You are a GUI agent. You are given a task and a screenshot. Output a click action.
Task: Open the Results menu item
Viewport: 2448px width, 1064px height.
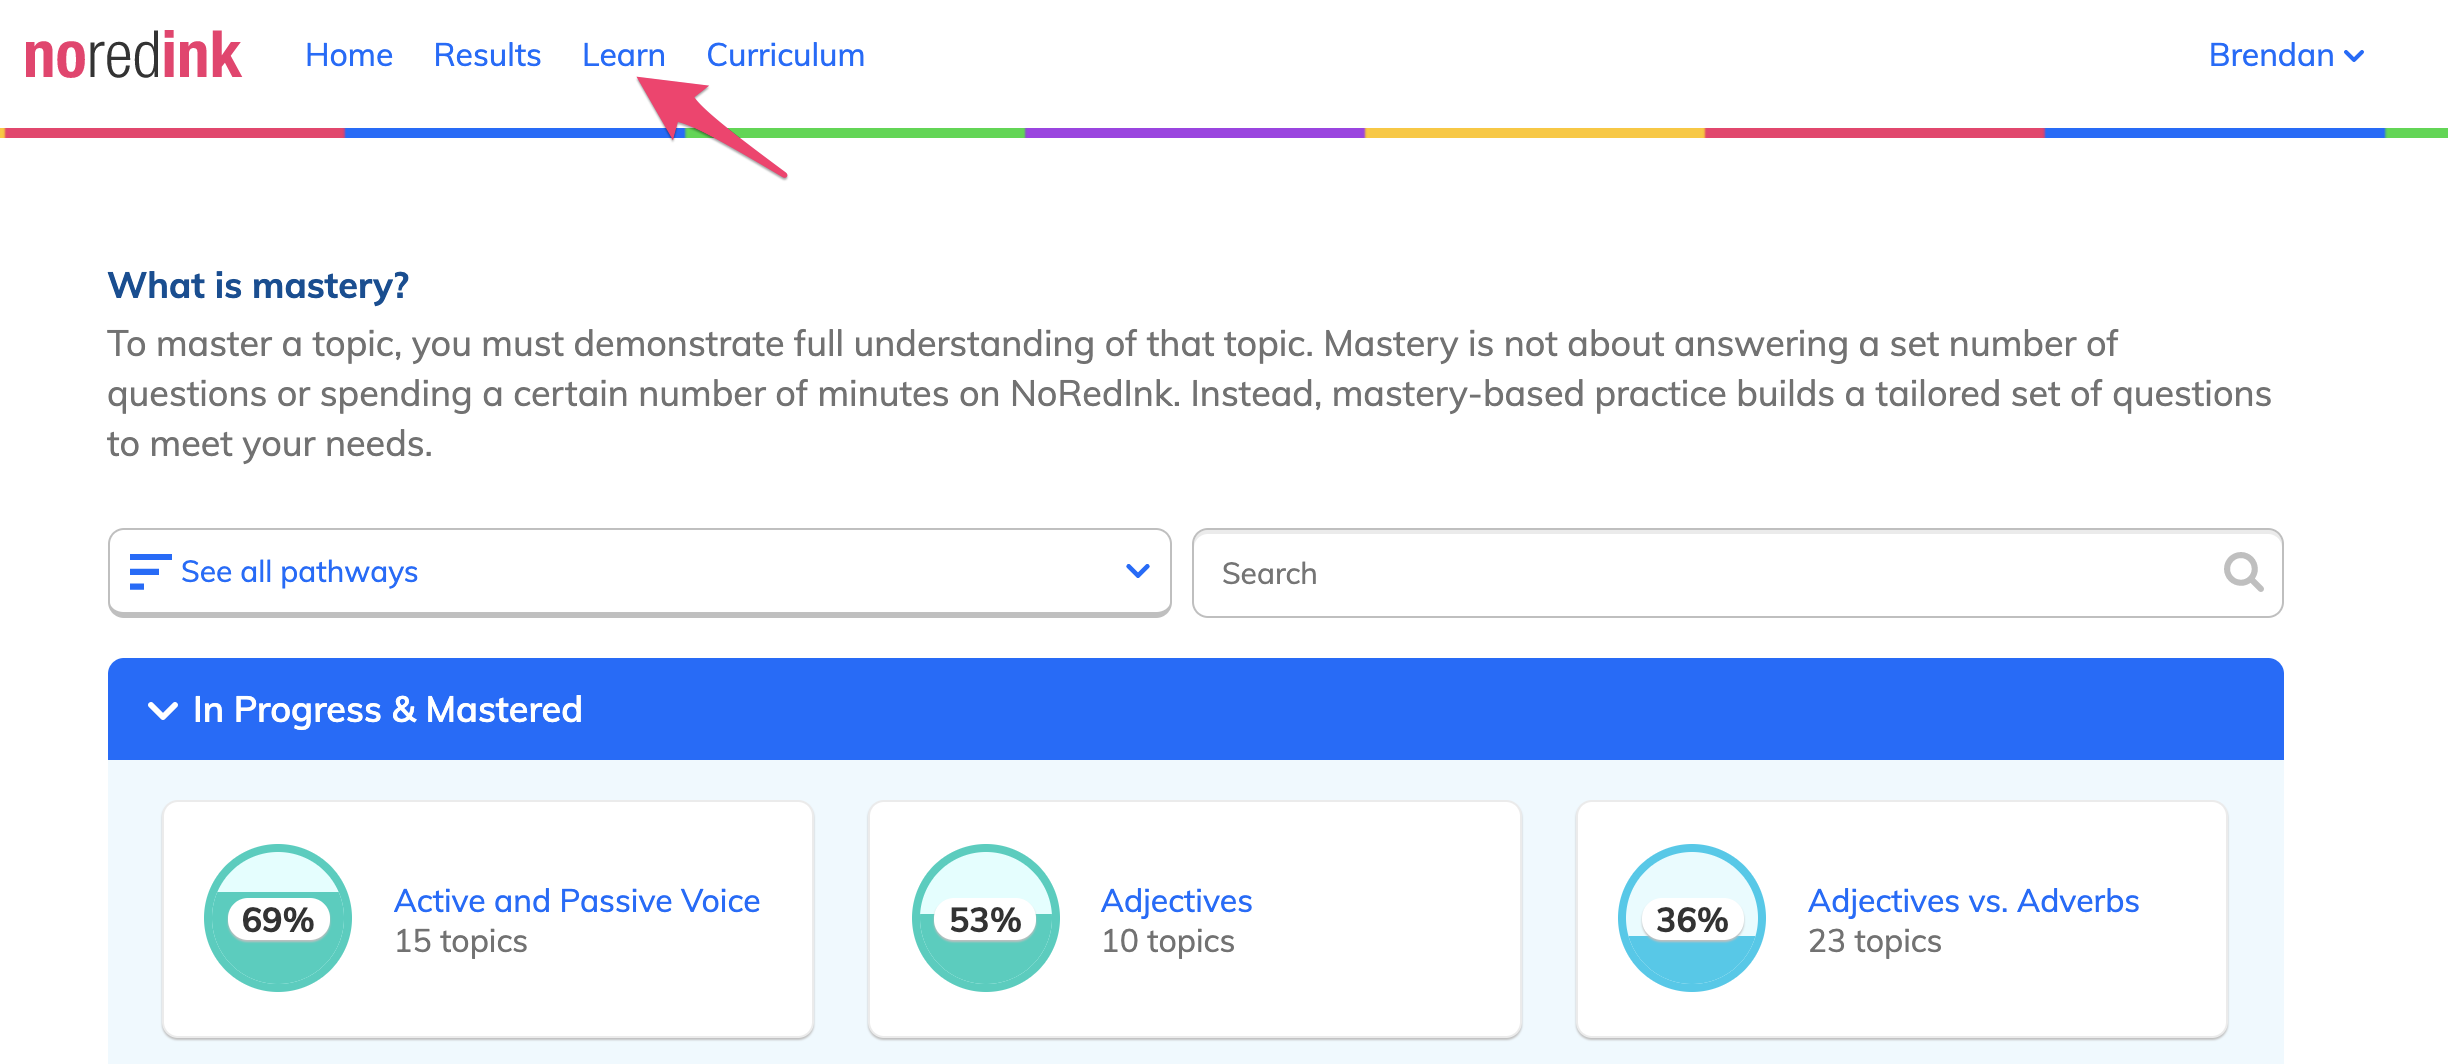click(x=487, y=55)
